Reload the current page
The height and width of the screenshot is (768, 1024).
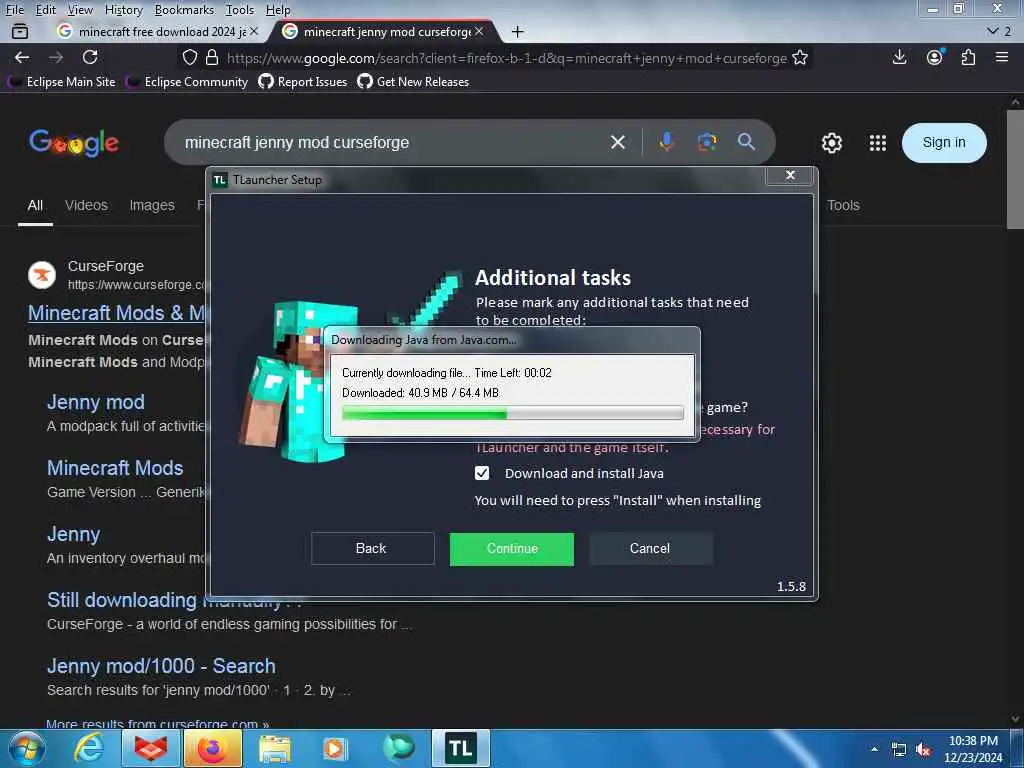(x=90, y=57)
